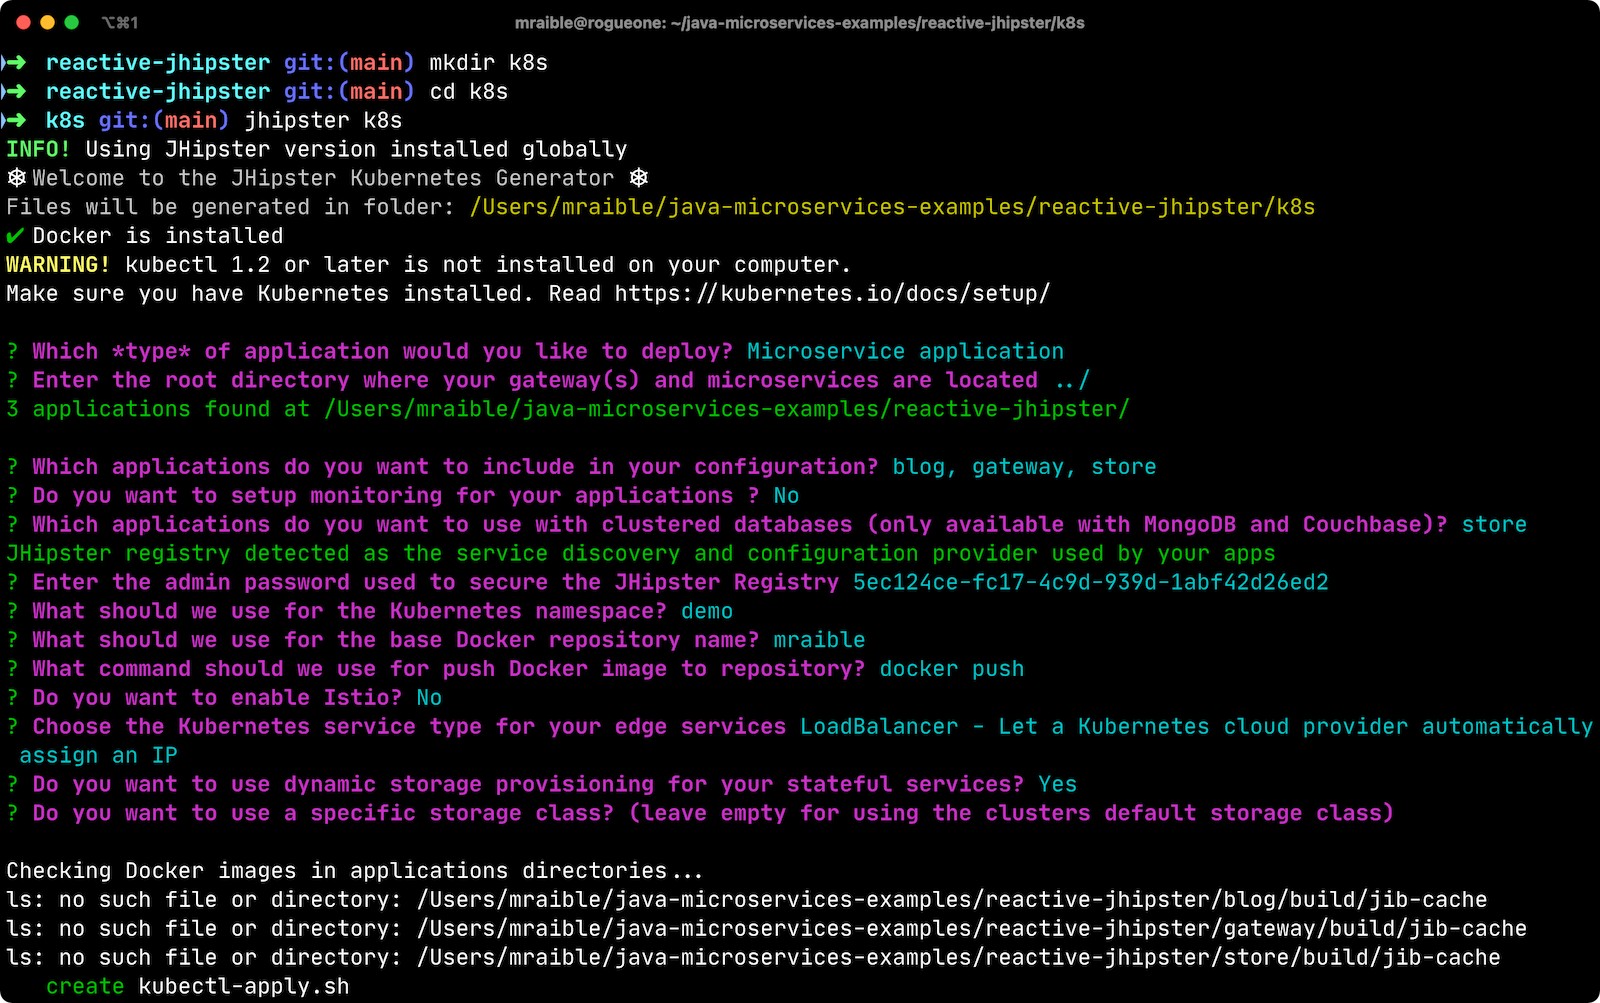This screenshot has height=1003, width=1600.
Task: Click the gateway/build/jib-cache directory path
Action: pos(971,929)
